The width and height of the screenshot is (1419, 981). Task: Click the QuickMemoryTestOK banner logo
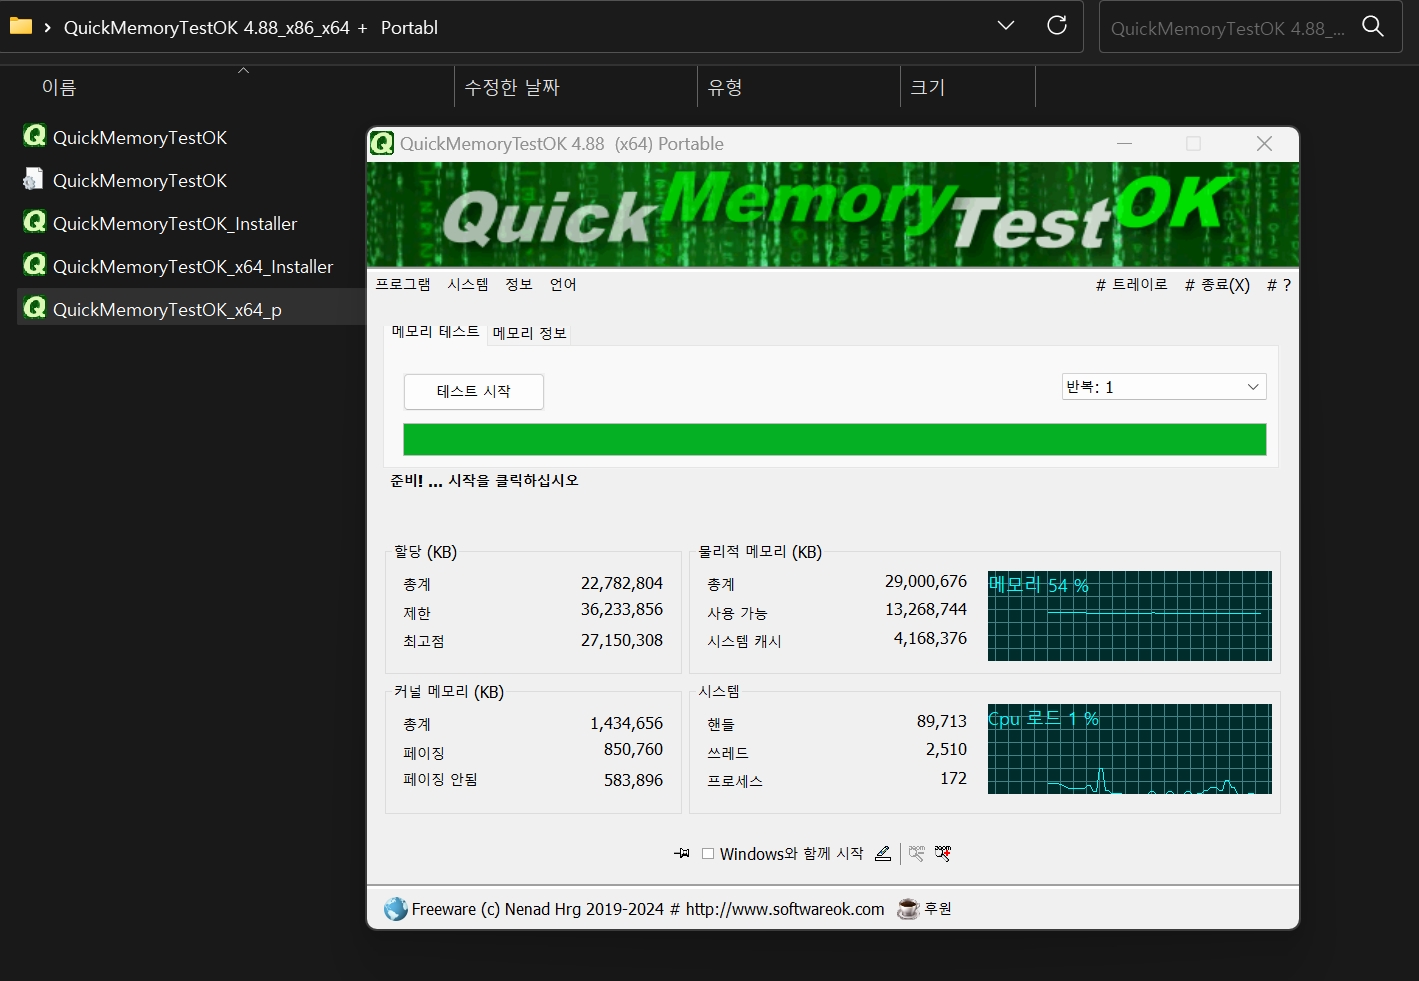(833, 215)
